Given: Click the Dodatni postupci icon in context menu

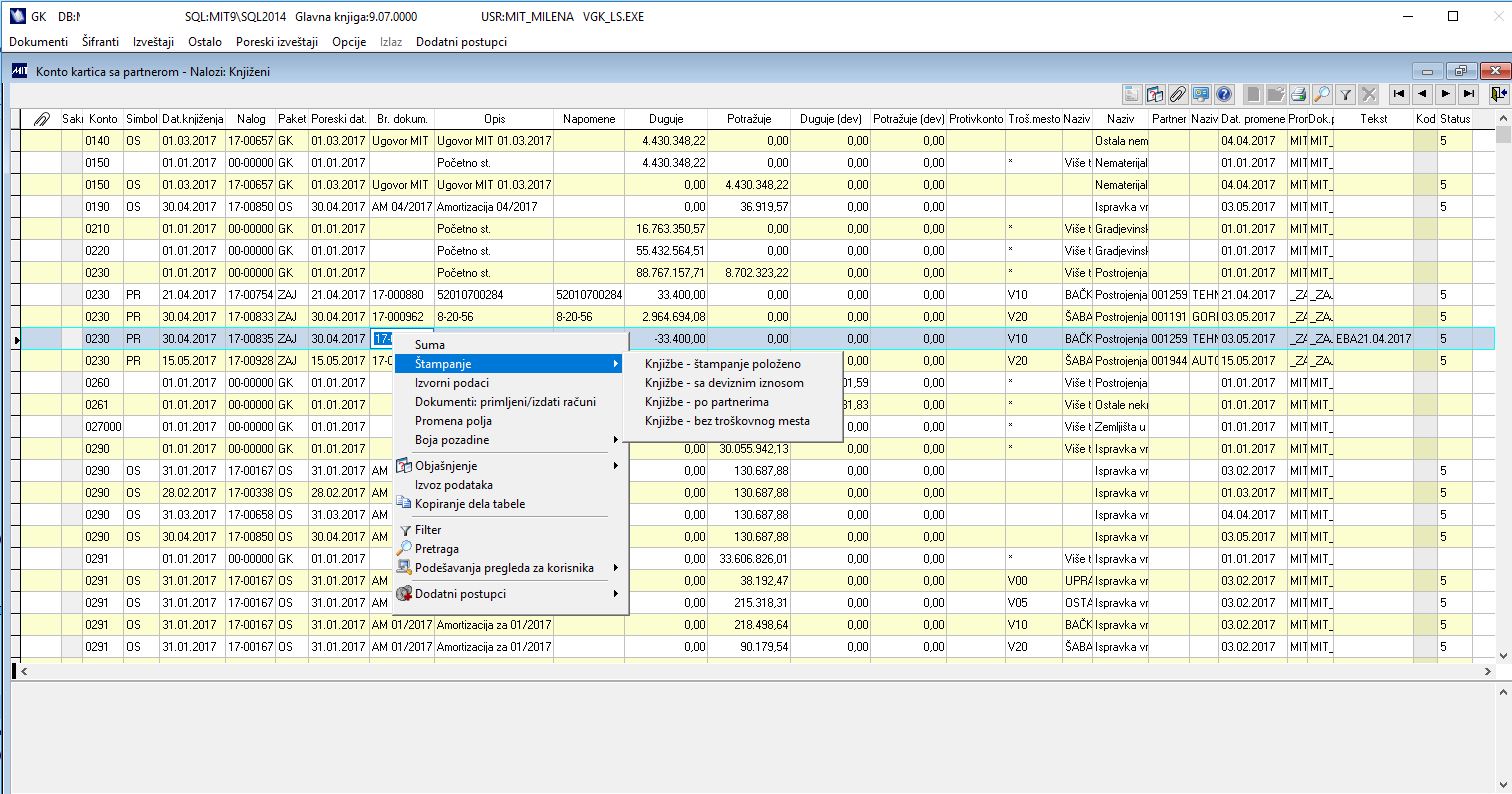Looking at the screenshot, I should (404, 594).
